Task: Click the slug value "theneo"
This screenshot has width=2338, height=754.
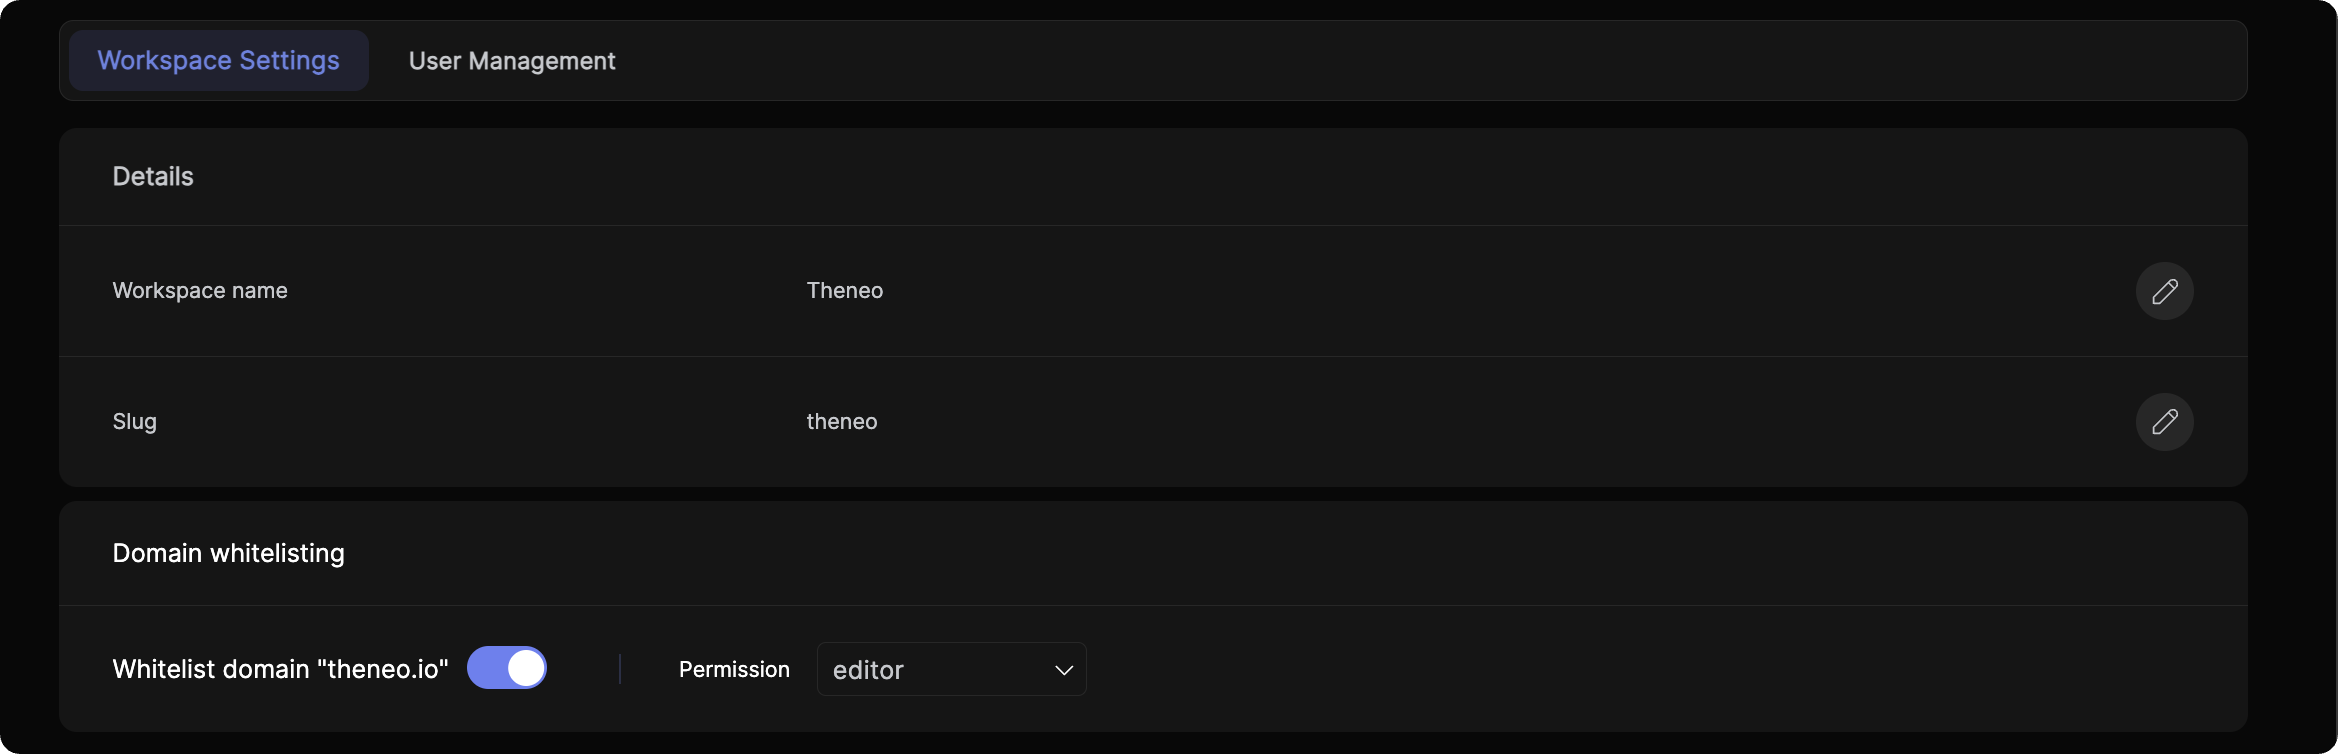Action: click(842, 422)
